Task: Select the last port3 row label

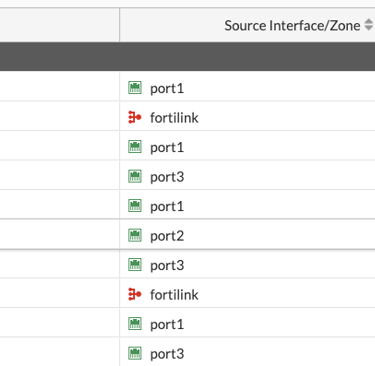Action: [167, 354]
